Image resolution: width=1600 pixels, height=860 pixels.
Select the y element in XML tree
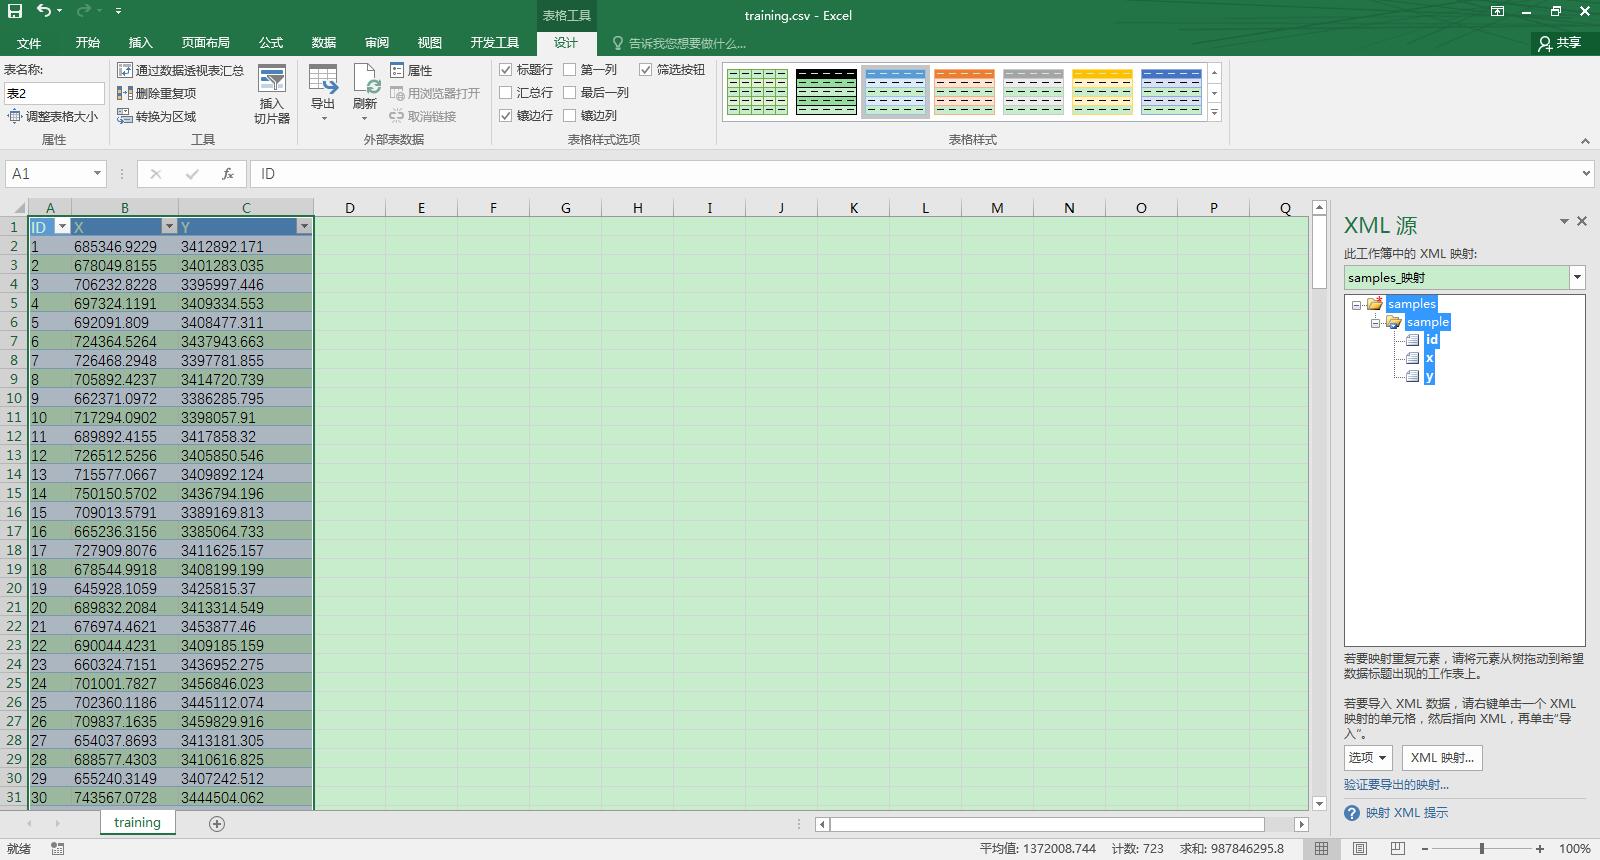click(1429, 376)
